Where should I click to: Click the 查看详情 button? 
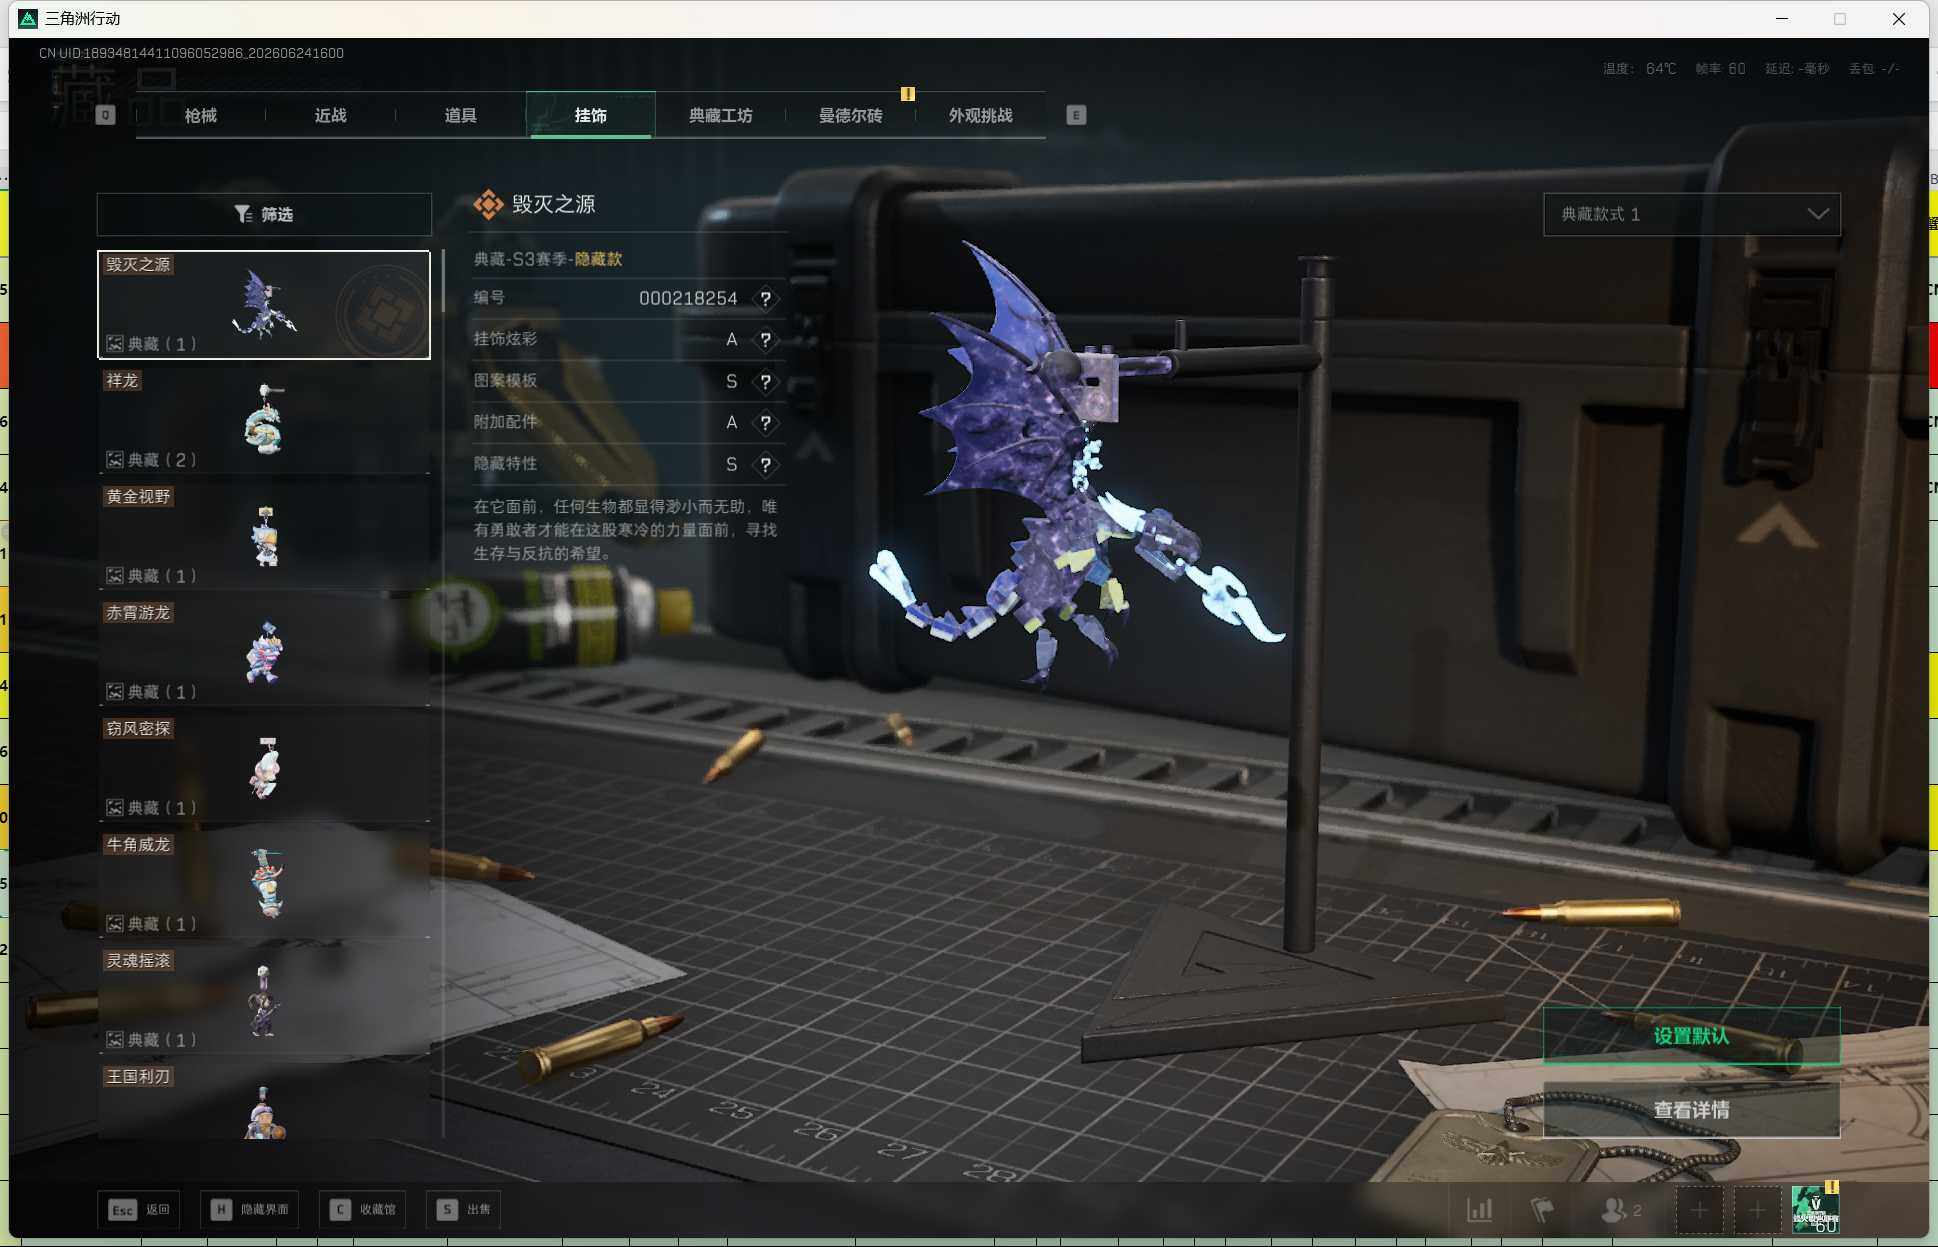click(1691, 1110)
